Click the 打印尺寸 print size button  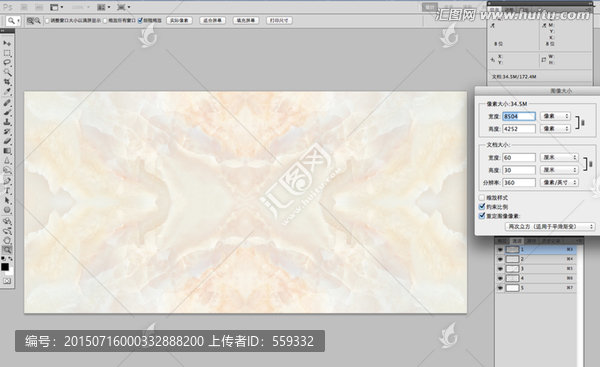pos(279,20)
